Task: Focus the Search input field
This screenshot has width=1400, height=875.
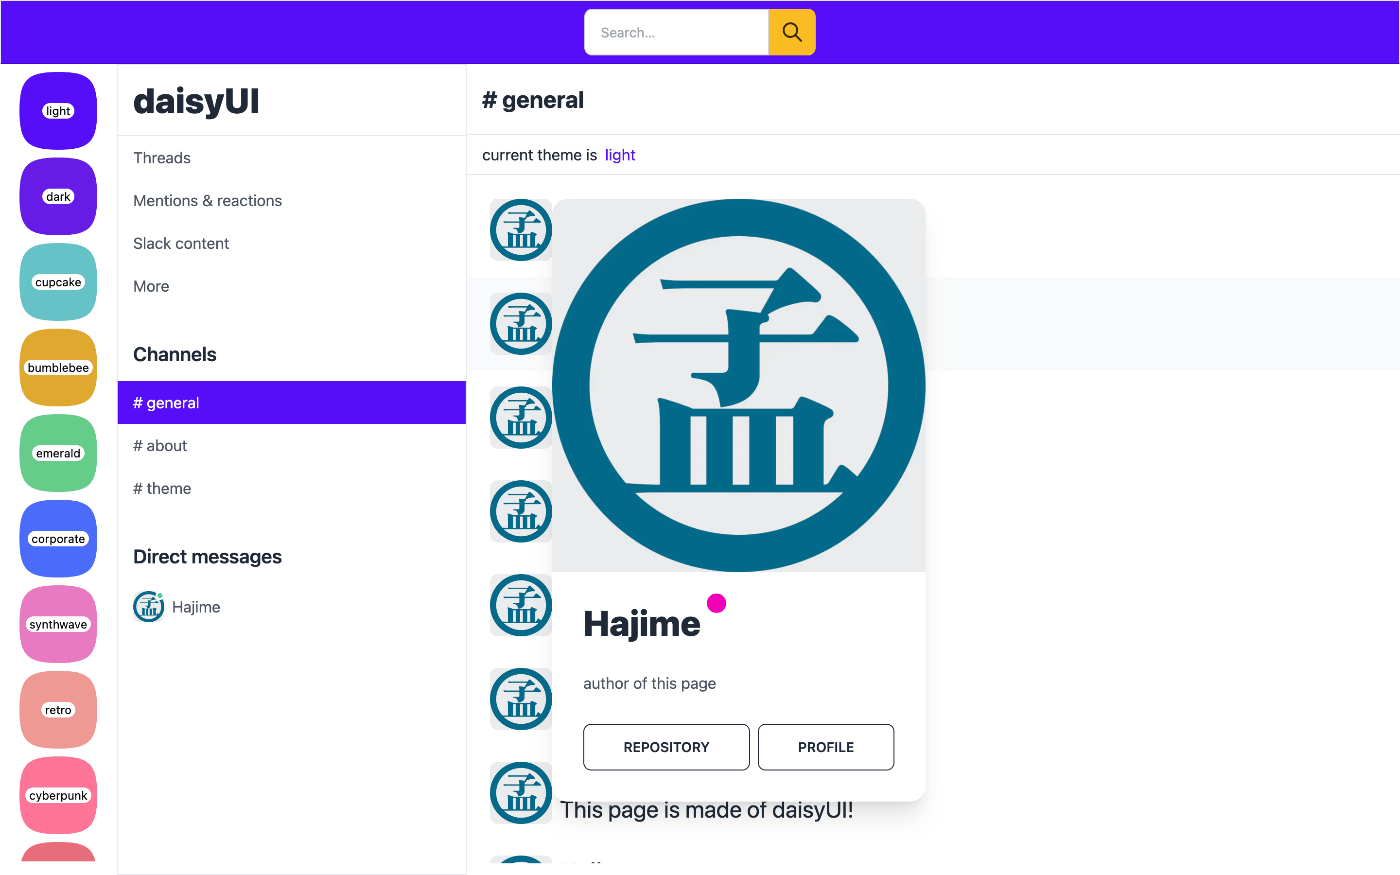Action: pos(676,32)
